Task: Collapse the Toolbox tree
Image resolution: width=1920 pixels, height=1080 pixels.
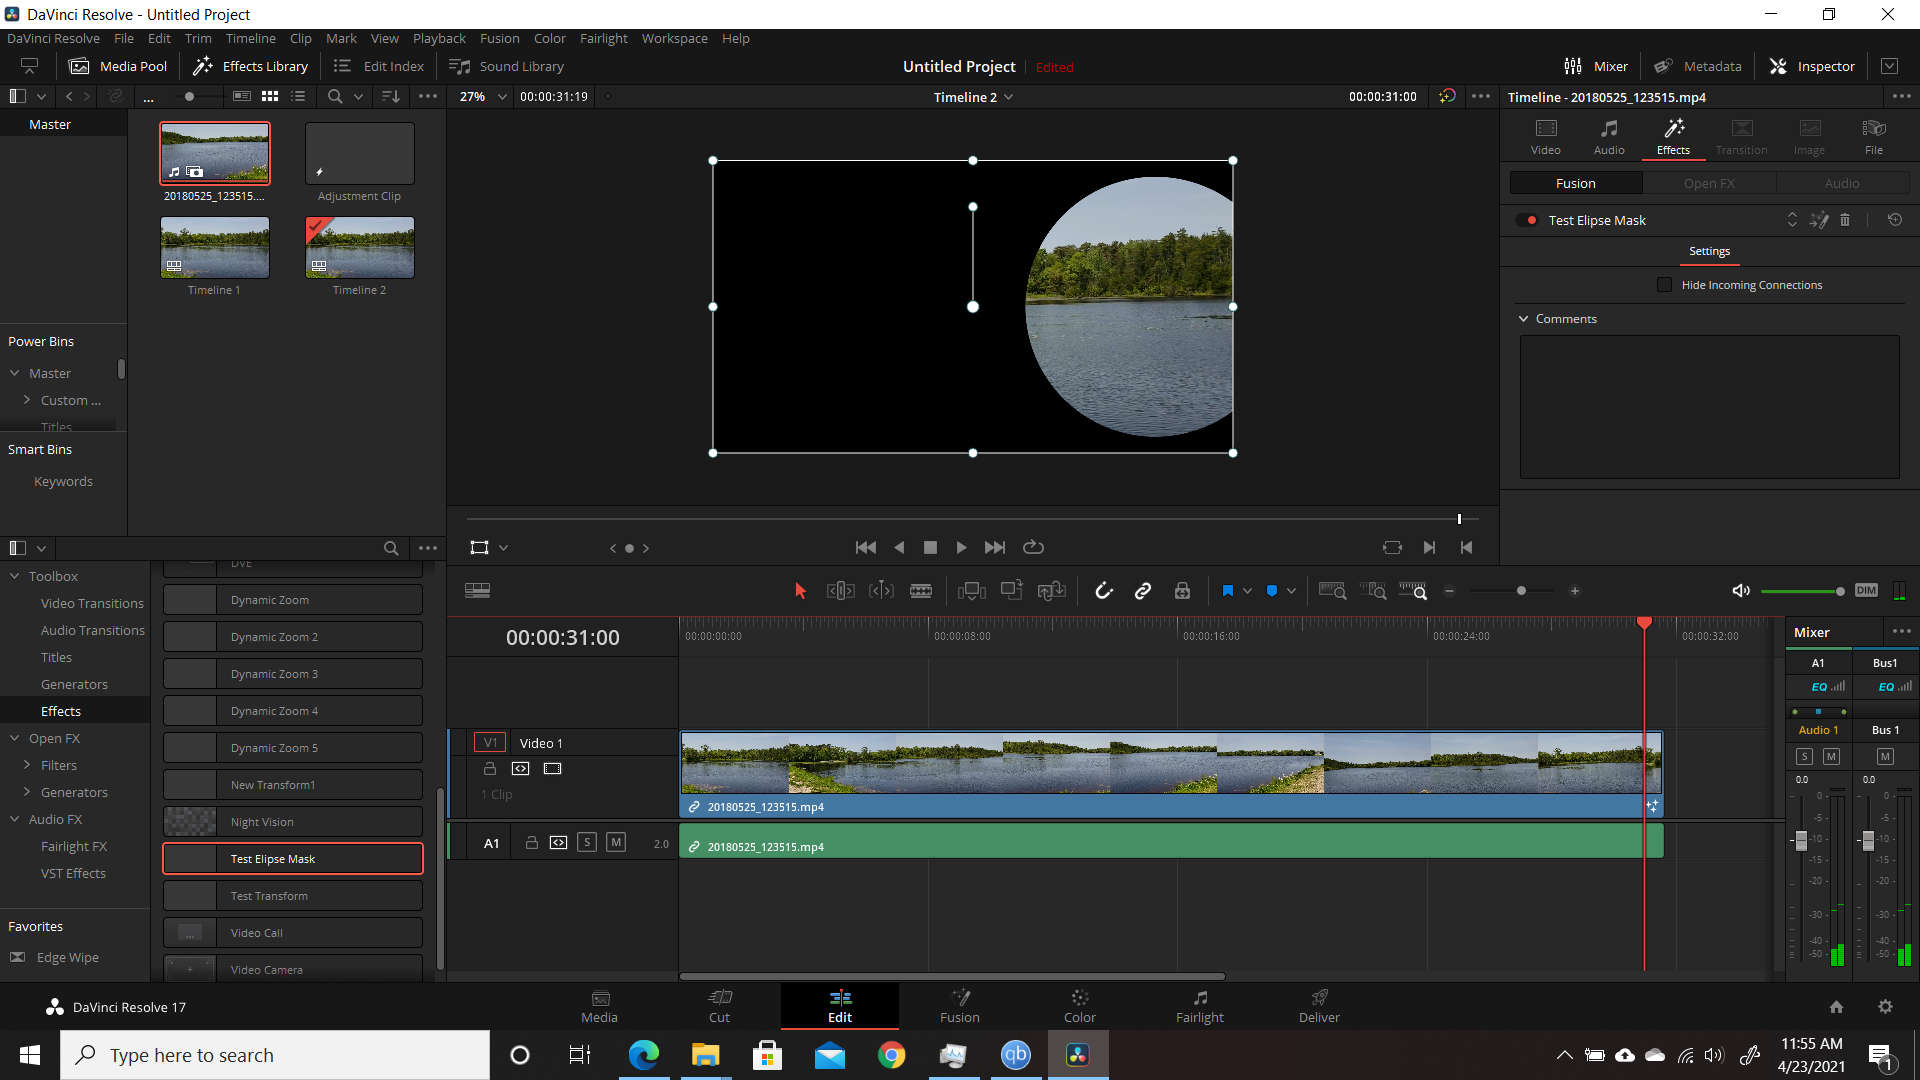Action: 15,576
